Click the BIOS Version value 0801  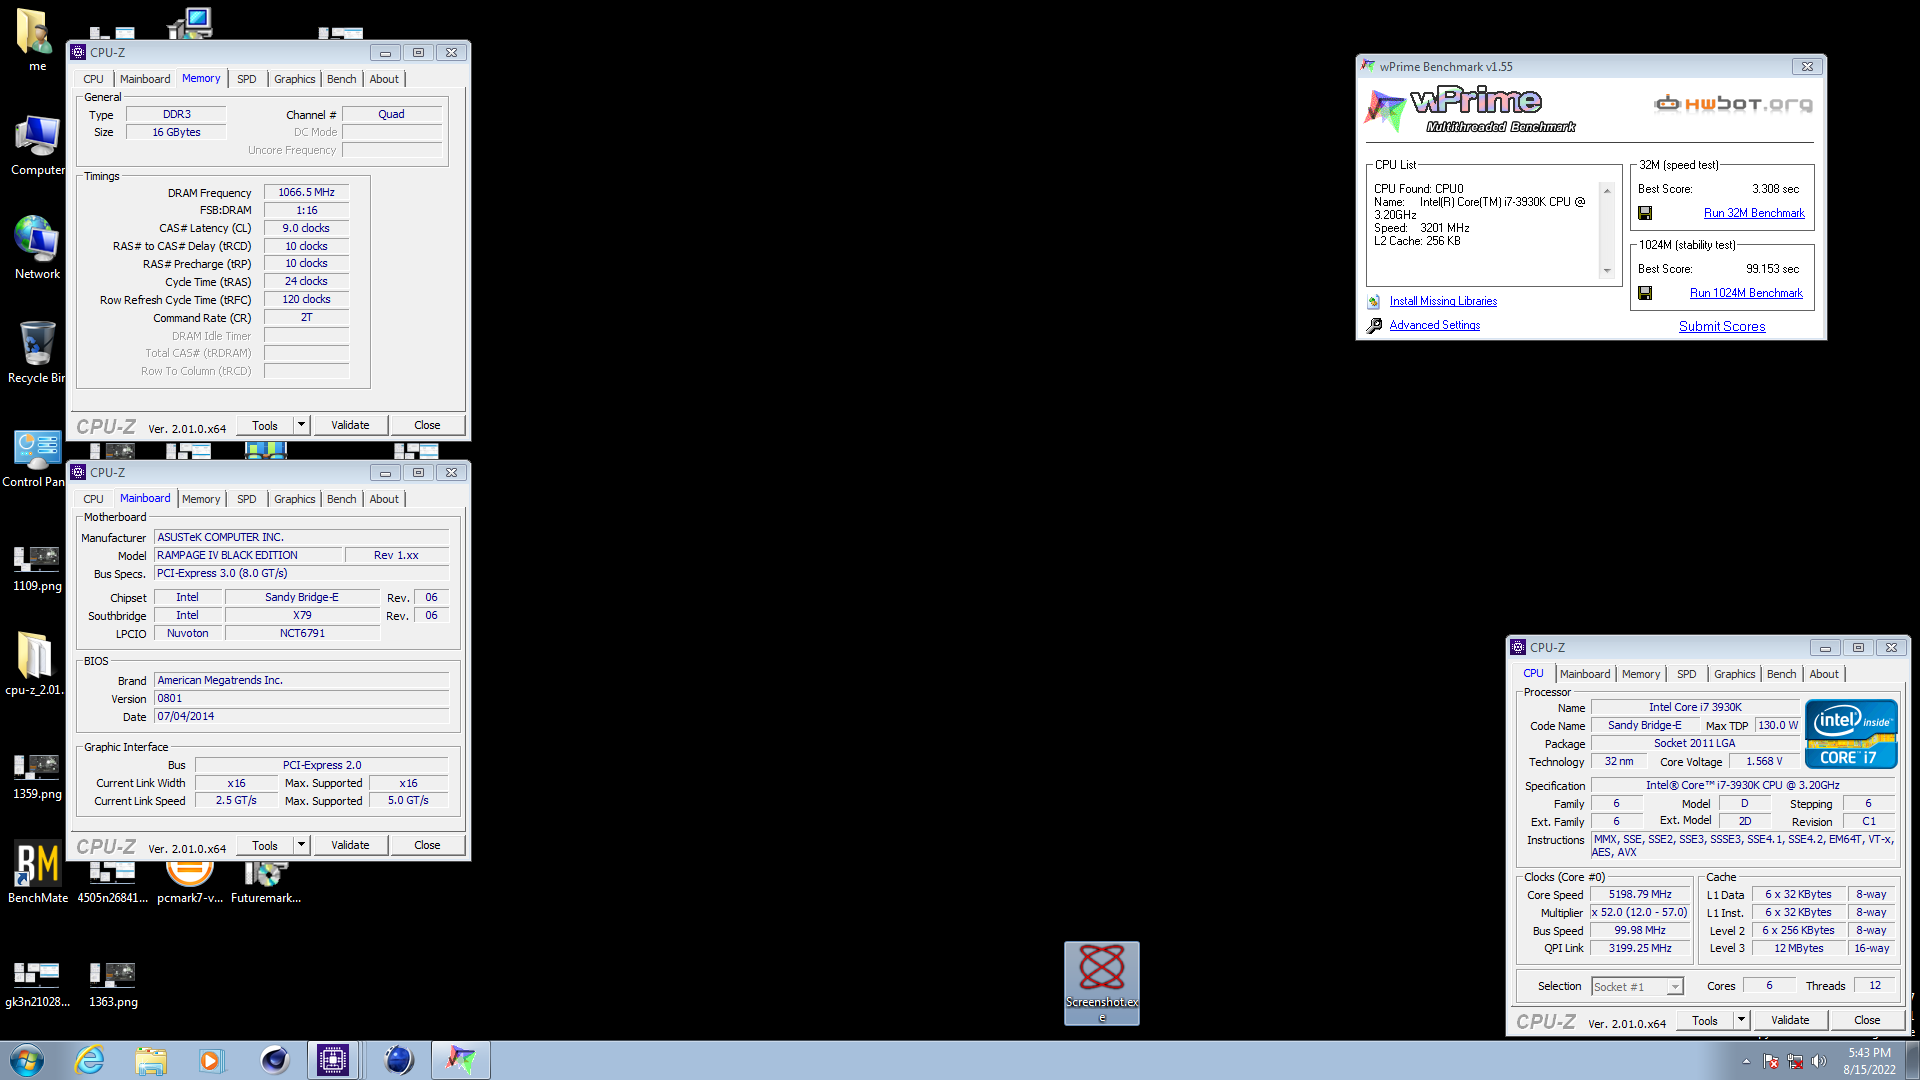pos(302,698)
